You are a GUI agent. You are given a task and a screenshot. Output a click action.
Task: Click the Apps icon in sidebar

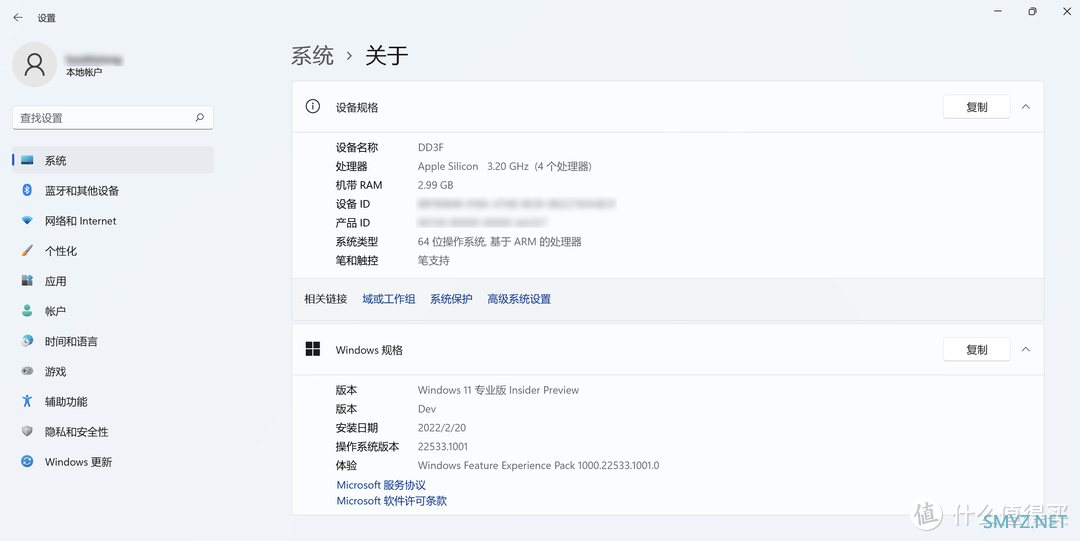point(27,280)
